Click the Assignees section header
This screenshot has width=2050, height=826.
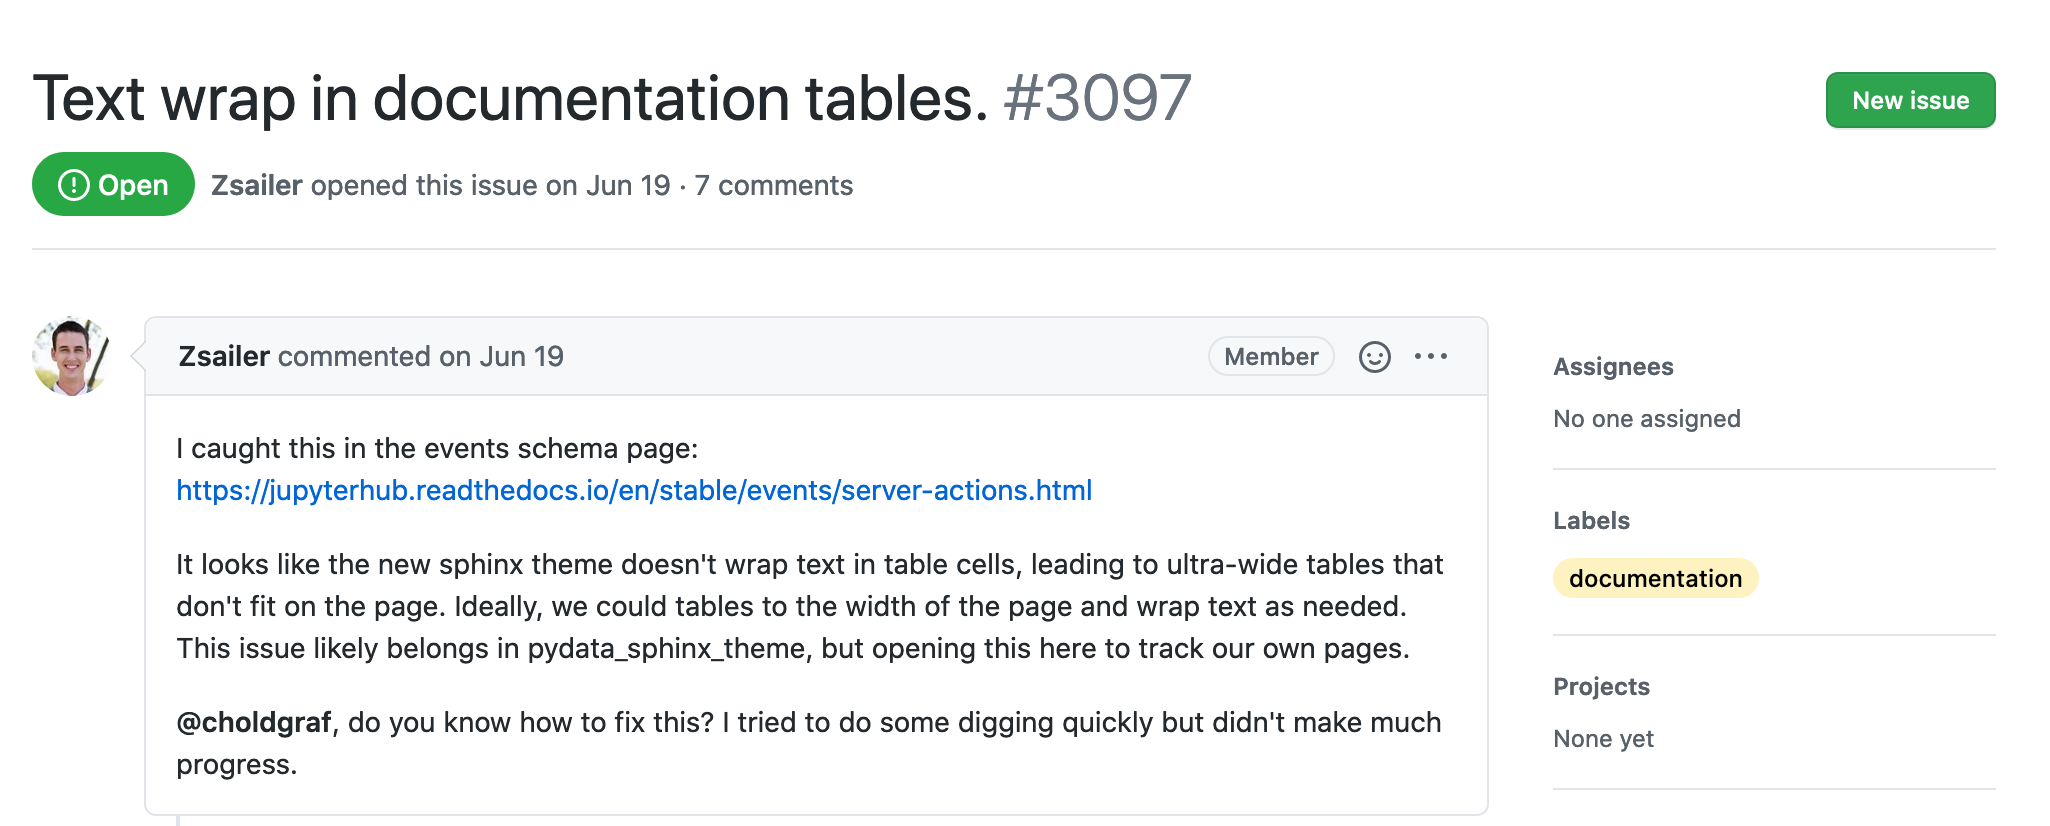(1612, 366)
